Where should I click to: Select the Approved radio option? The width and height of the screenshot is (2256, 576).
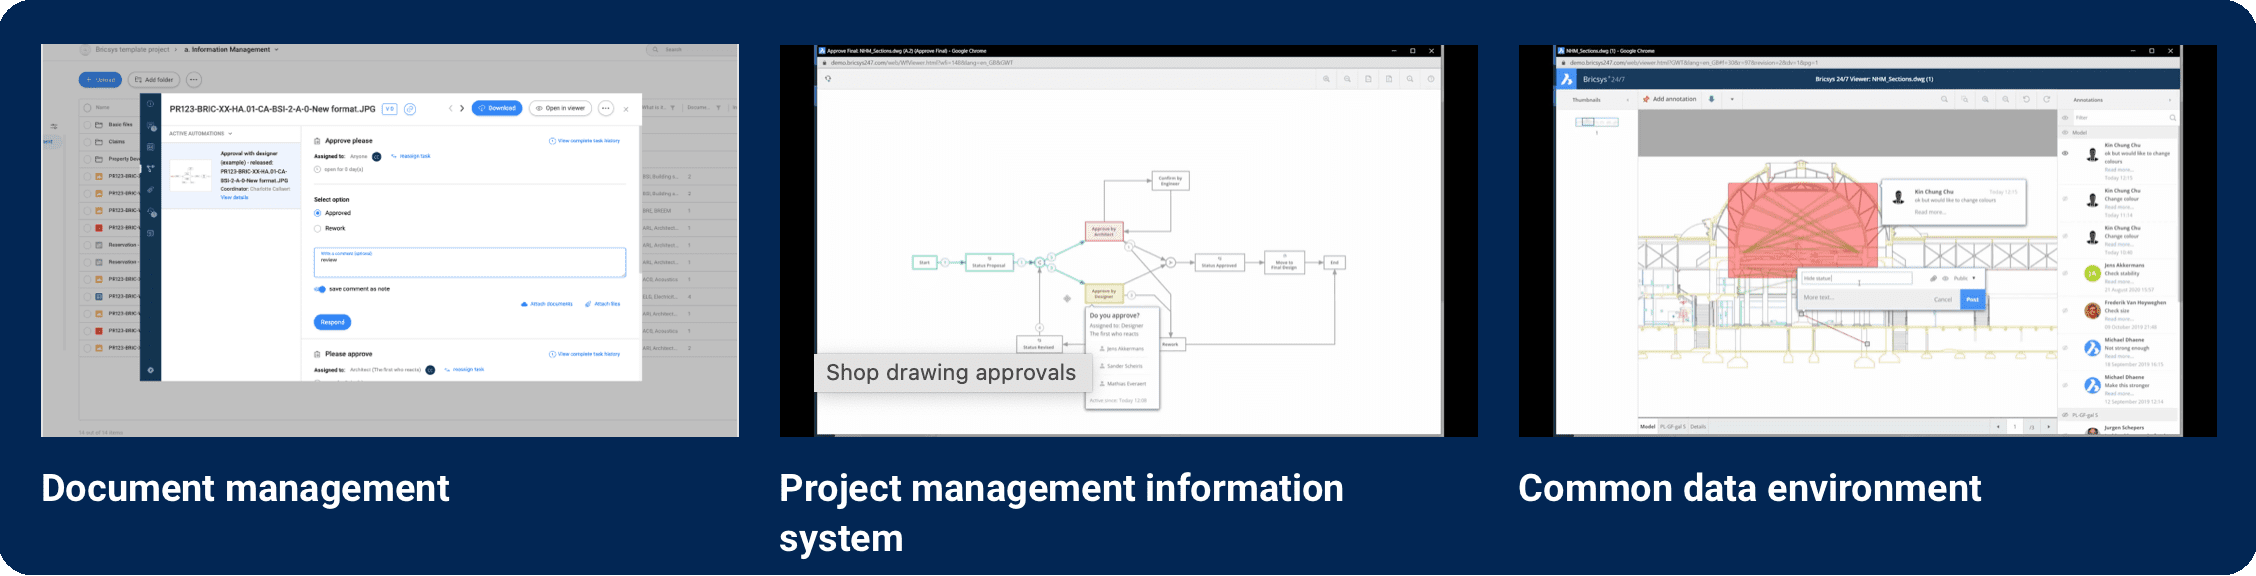coord(318,213)
